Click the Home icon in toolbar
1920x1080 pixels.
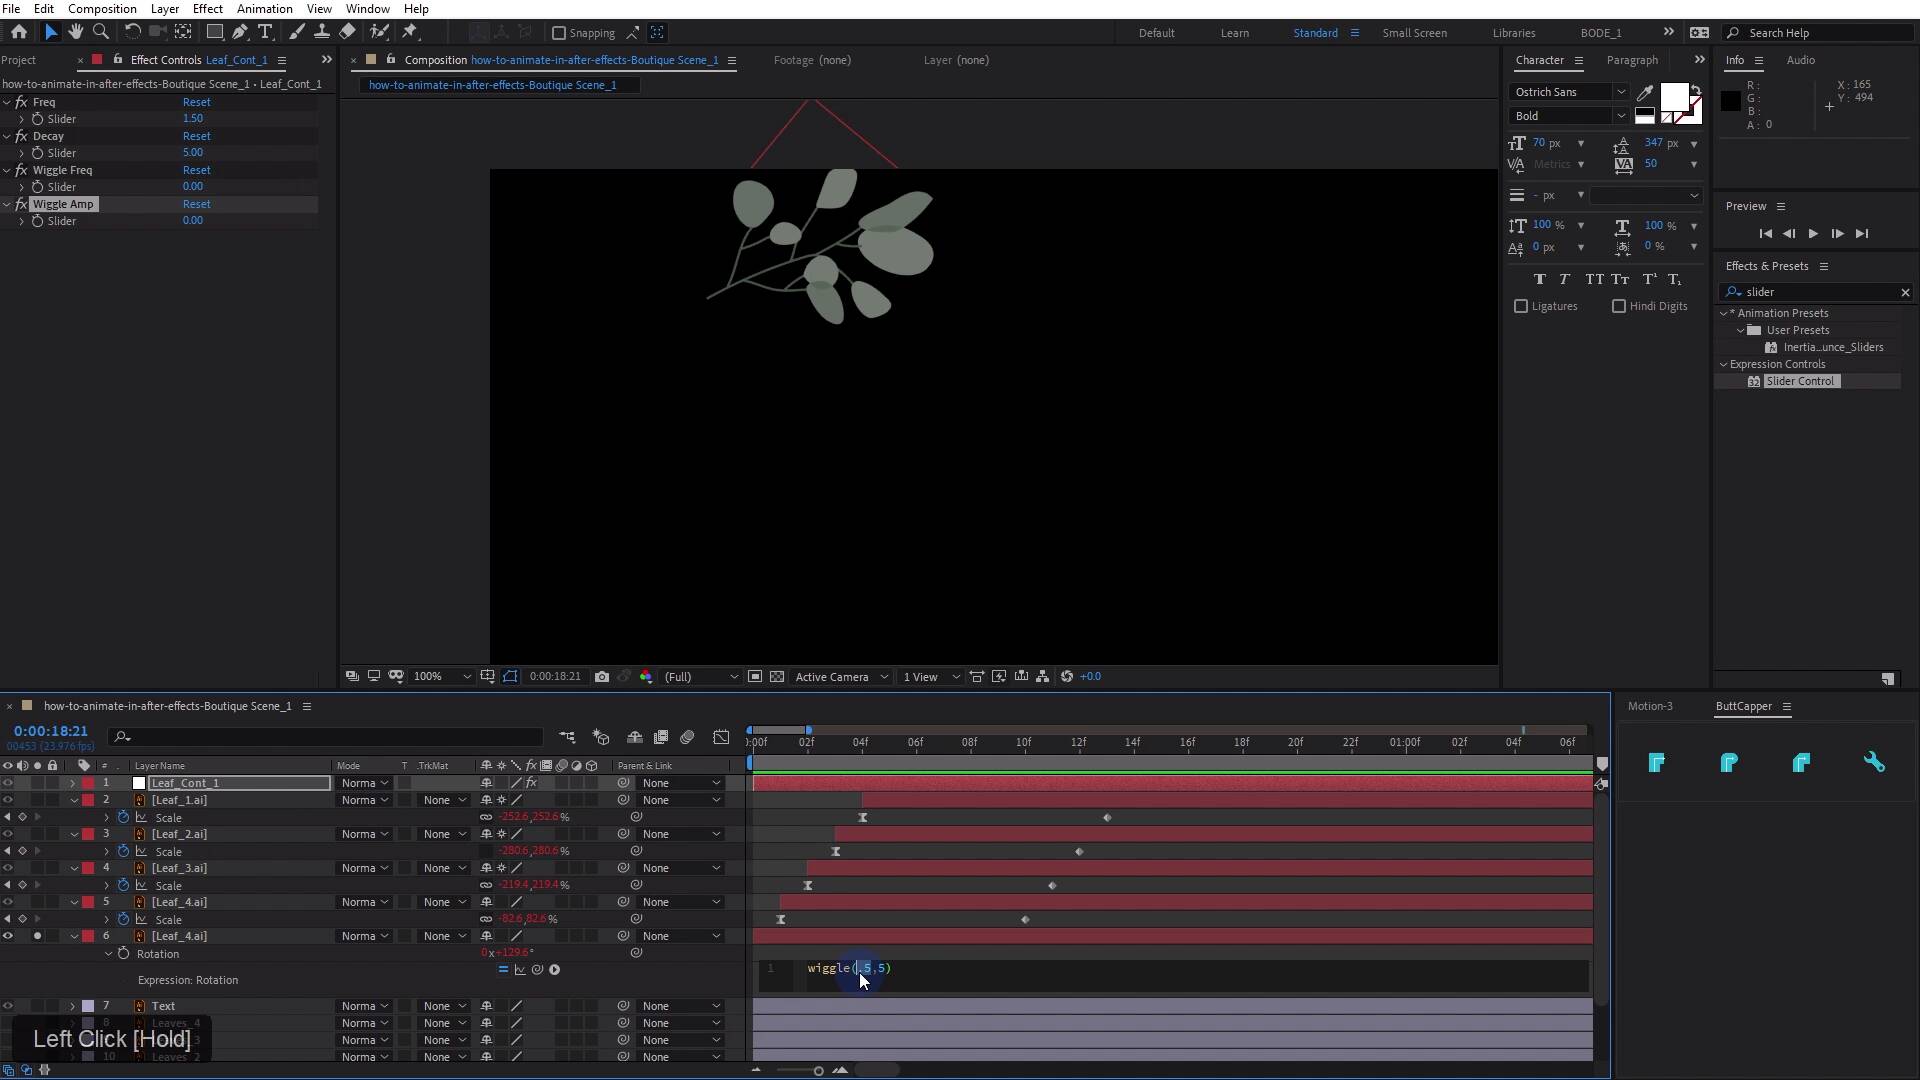point(18,32)
